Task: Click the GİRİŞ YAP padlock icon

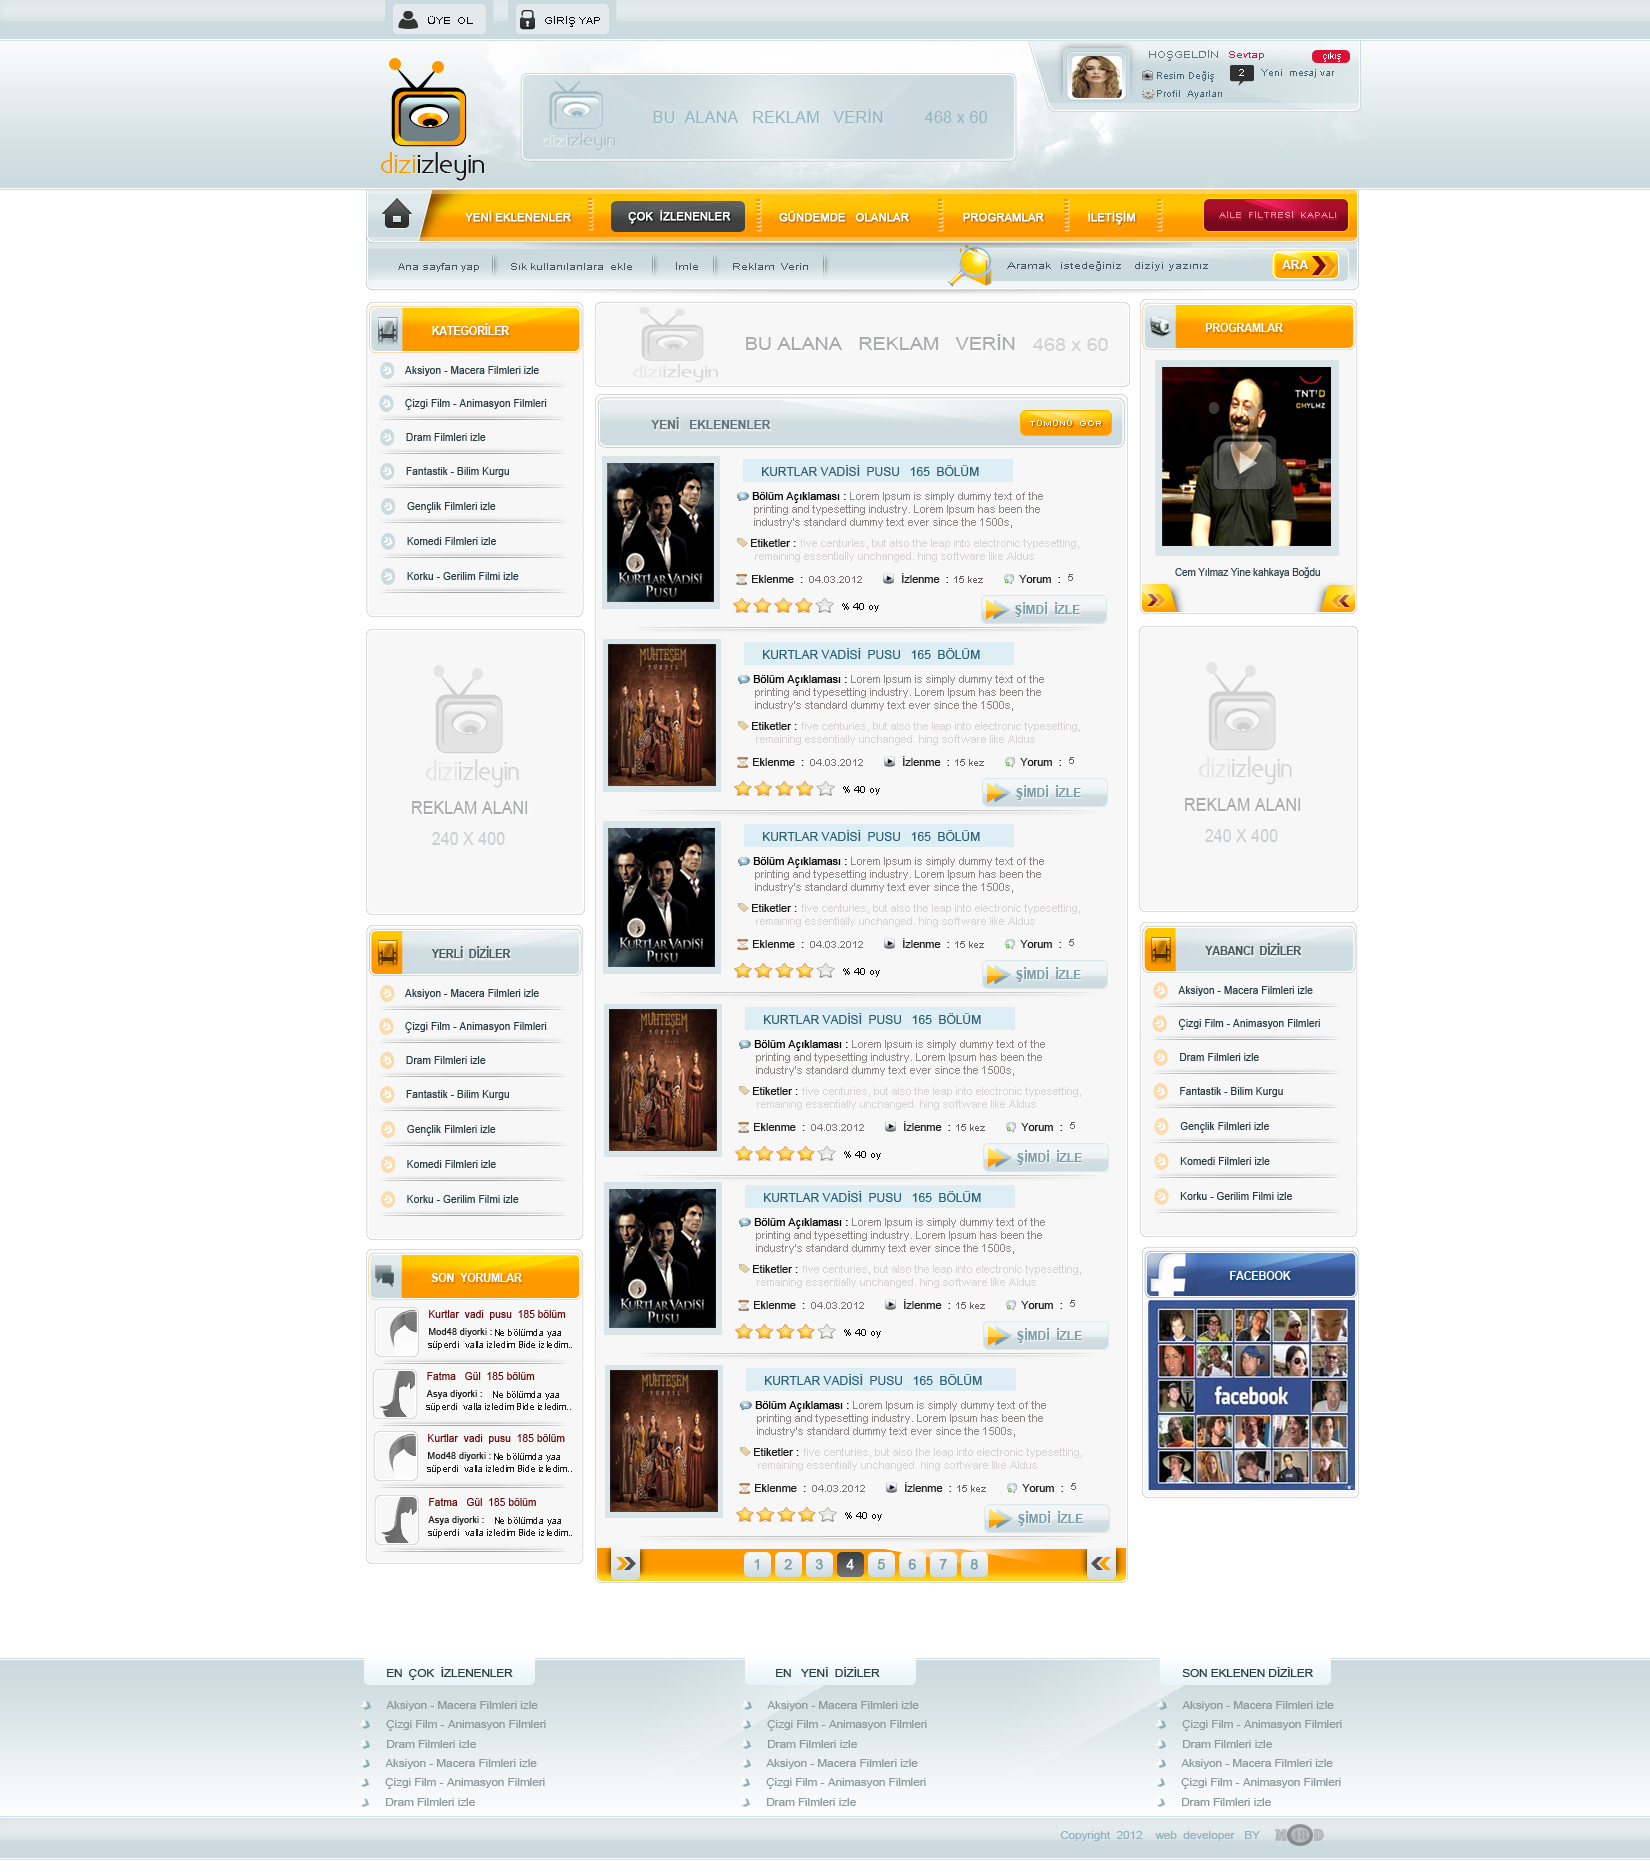Action: [x=527, y=19]
